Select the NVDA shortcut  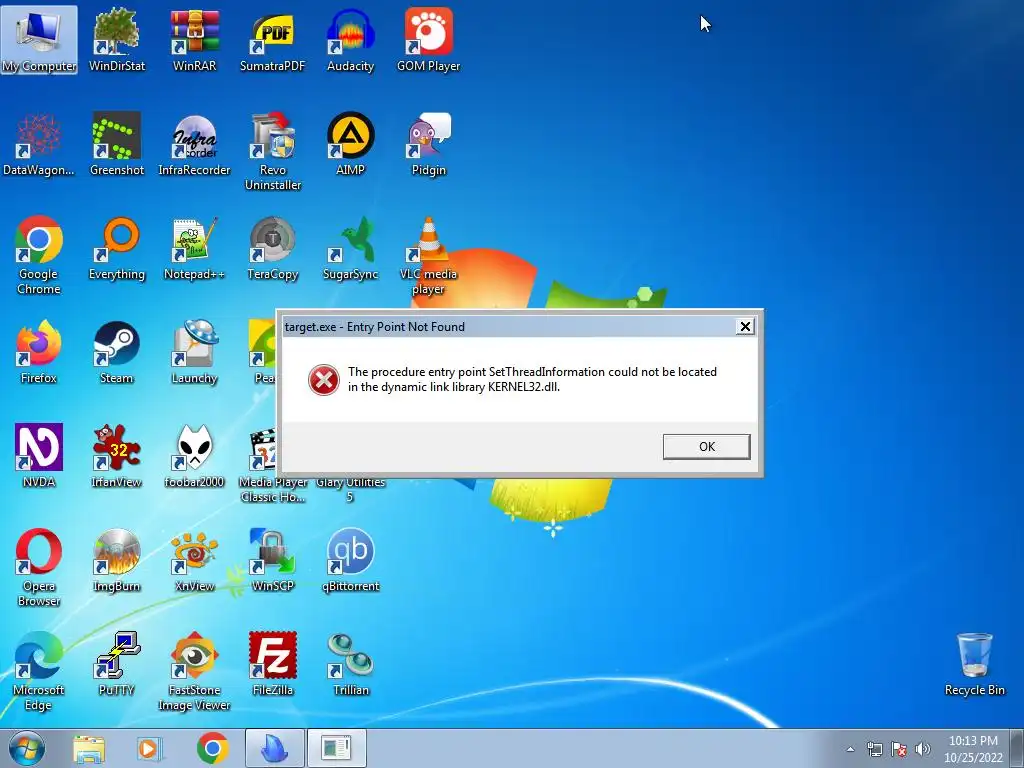coord(39,456)
